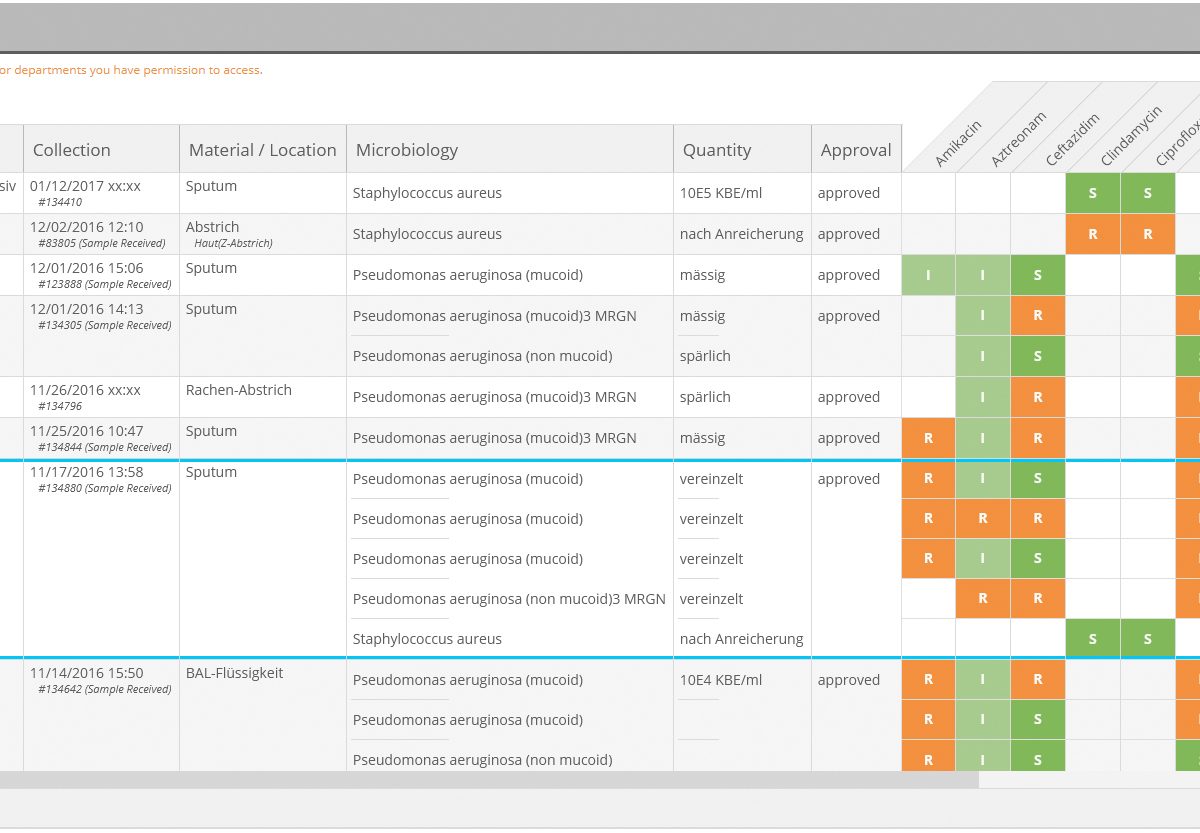Click the horizontal scrollbar below the table
The image size is (1200, 833).
pos(488,780)
